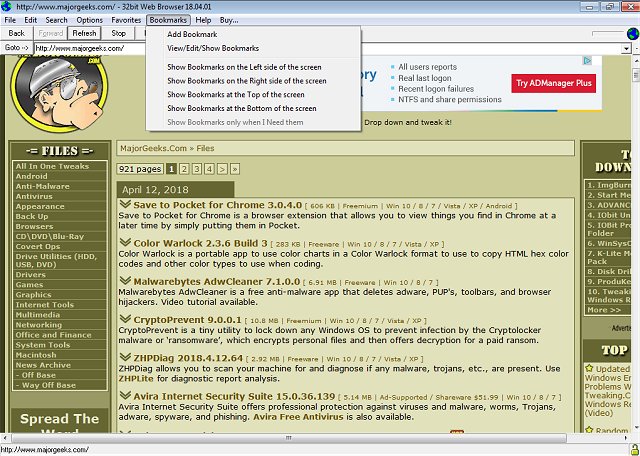This screenshot has height=456, width=640.
Task: Click the Stop button
Action: pos(118,33)
